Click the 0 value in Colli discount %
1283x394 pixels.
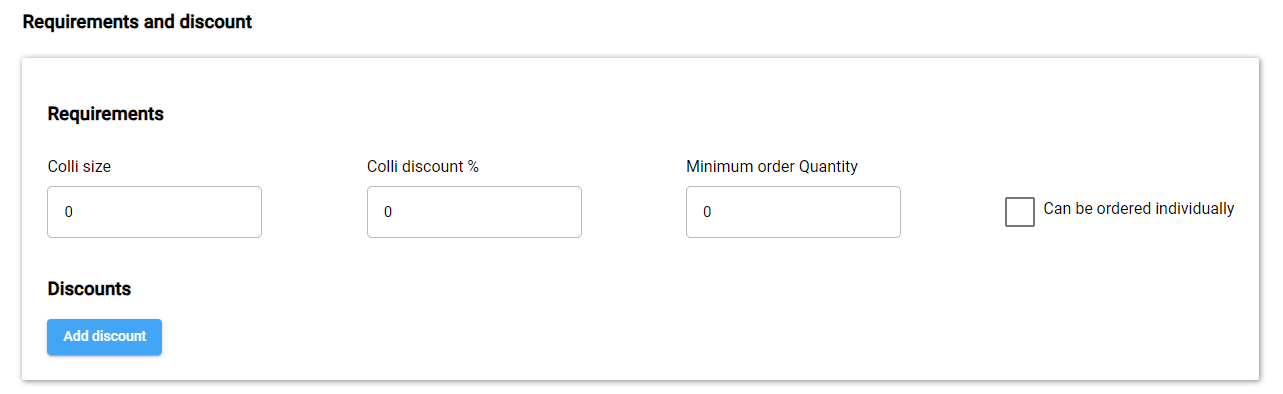(388, 212)
